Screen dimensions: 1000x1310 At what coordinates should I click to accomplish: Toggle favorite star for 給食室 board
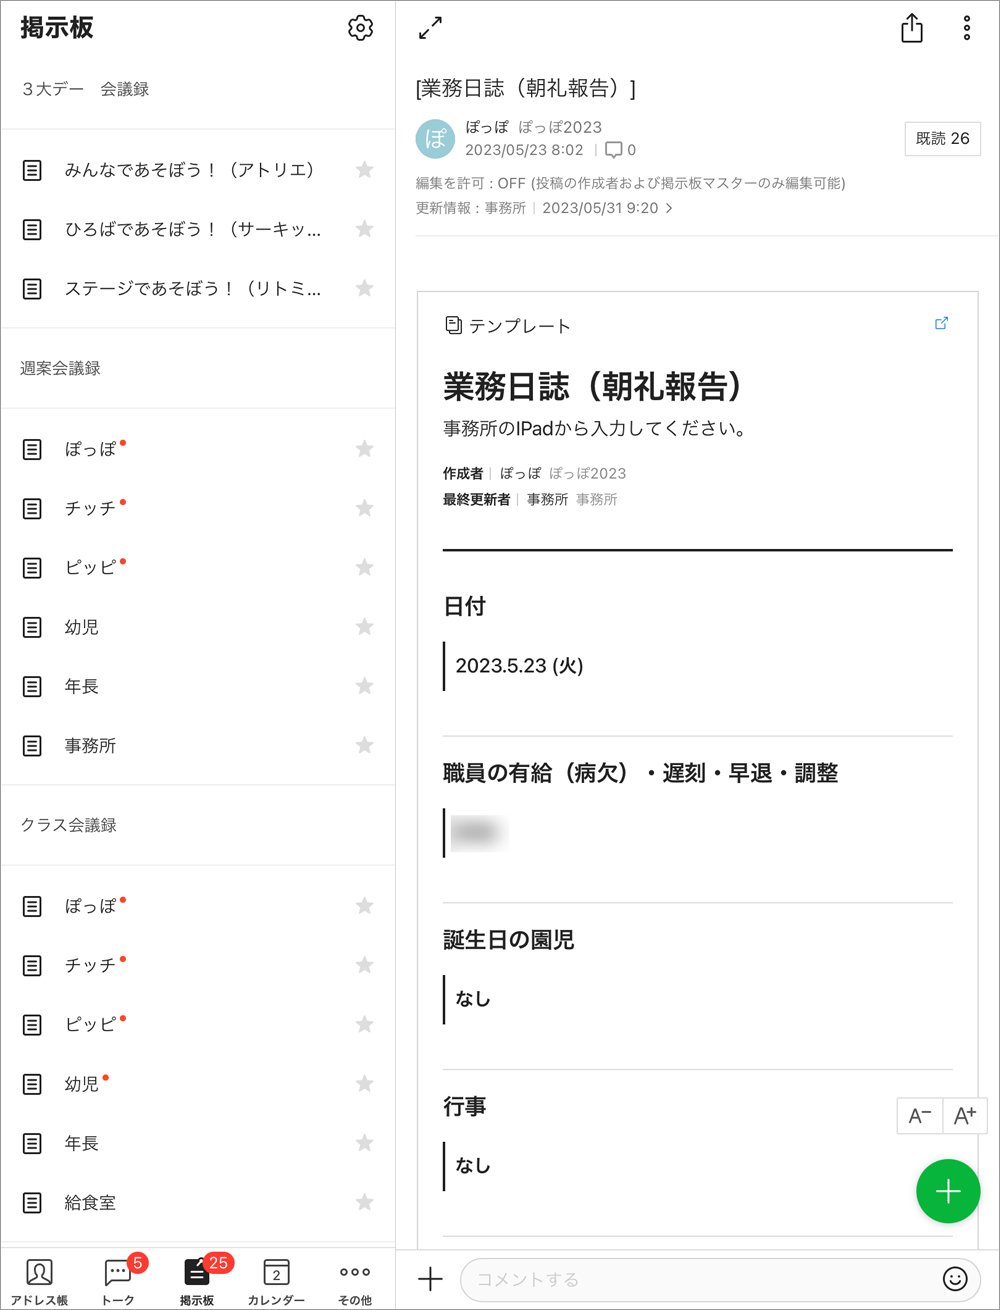coord(364,1202)
